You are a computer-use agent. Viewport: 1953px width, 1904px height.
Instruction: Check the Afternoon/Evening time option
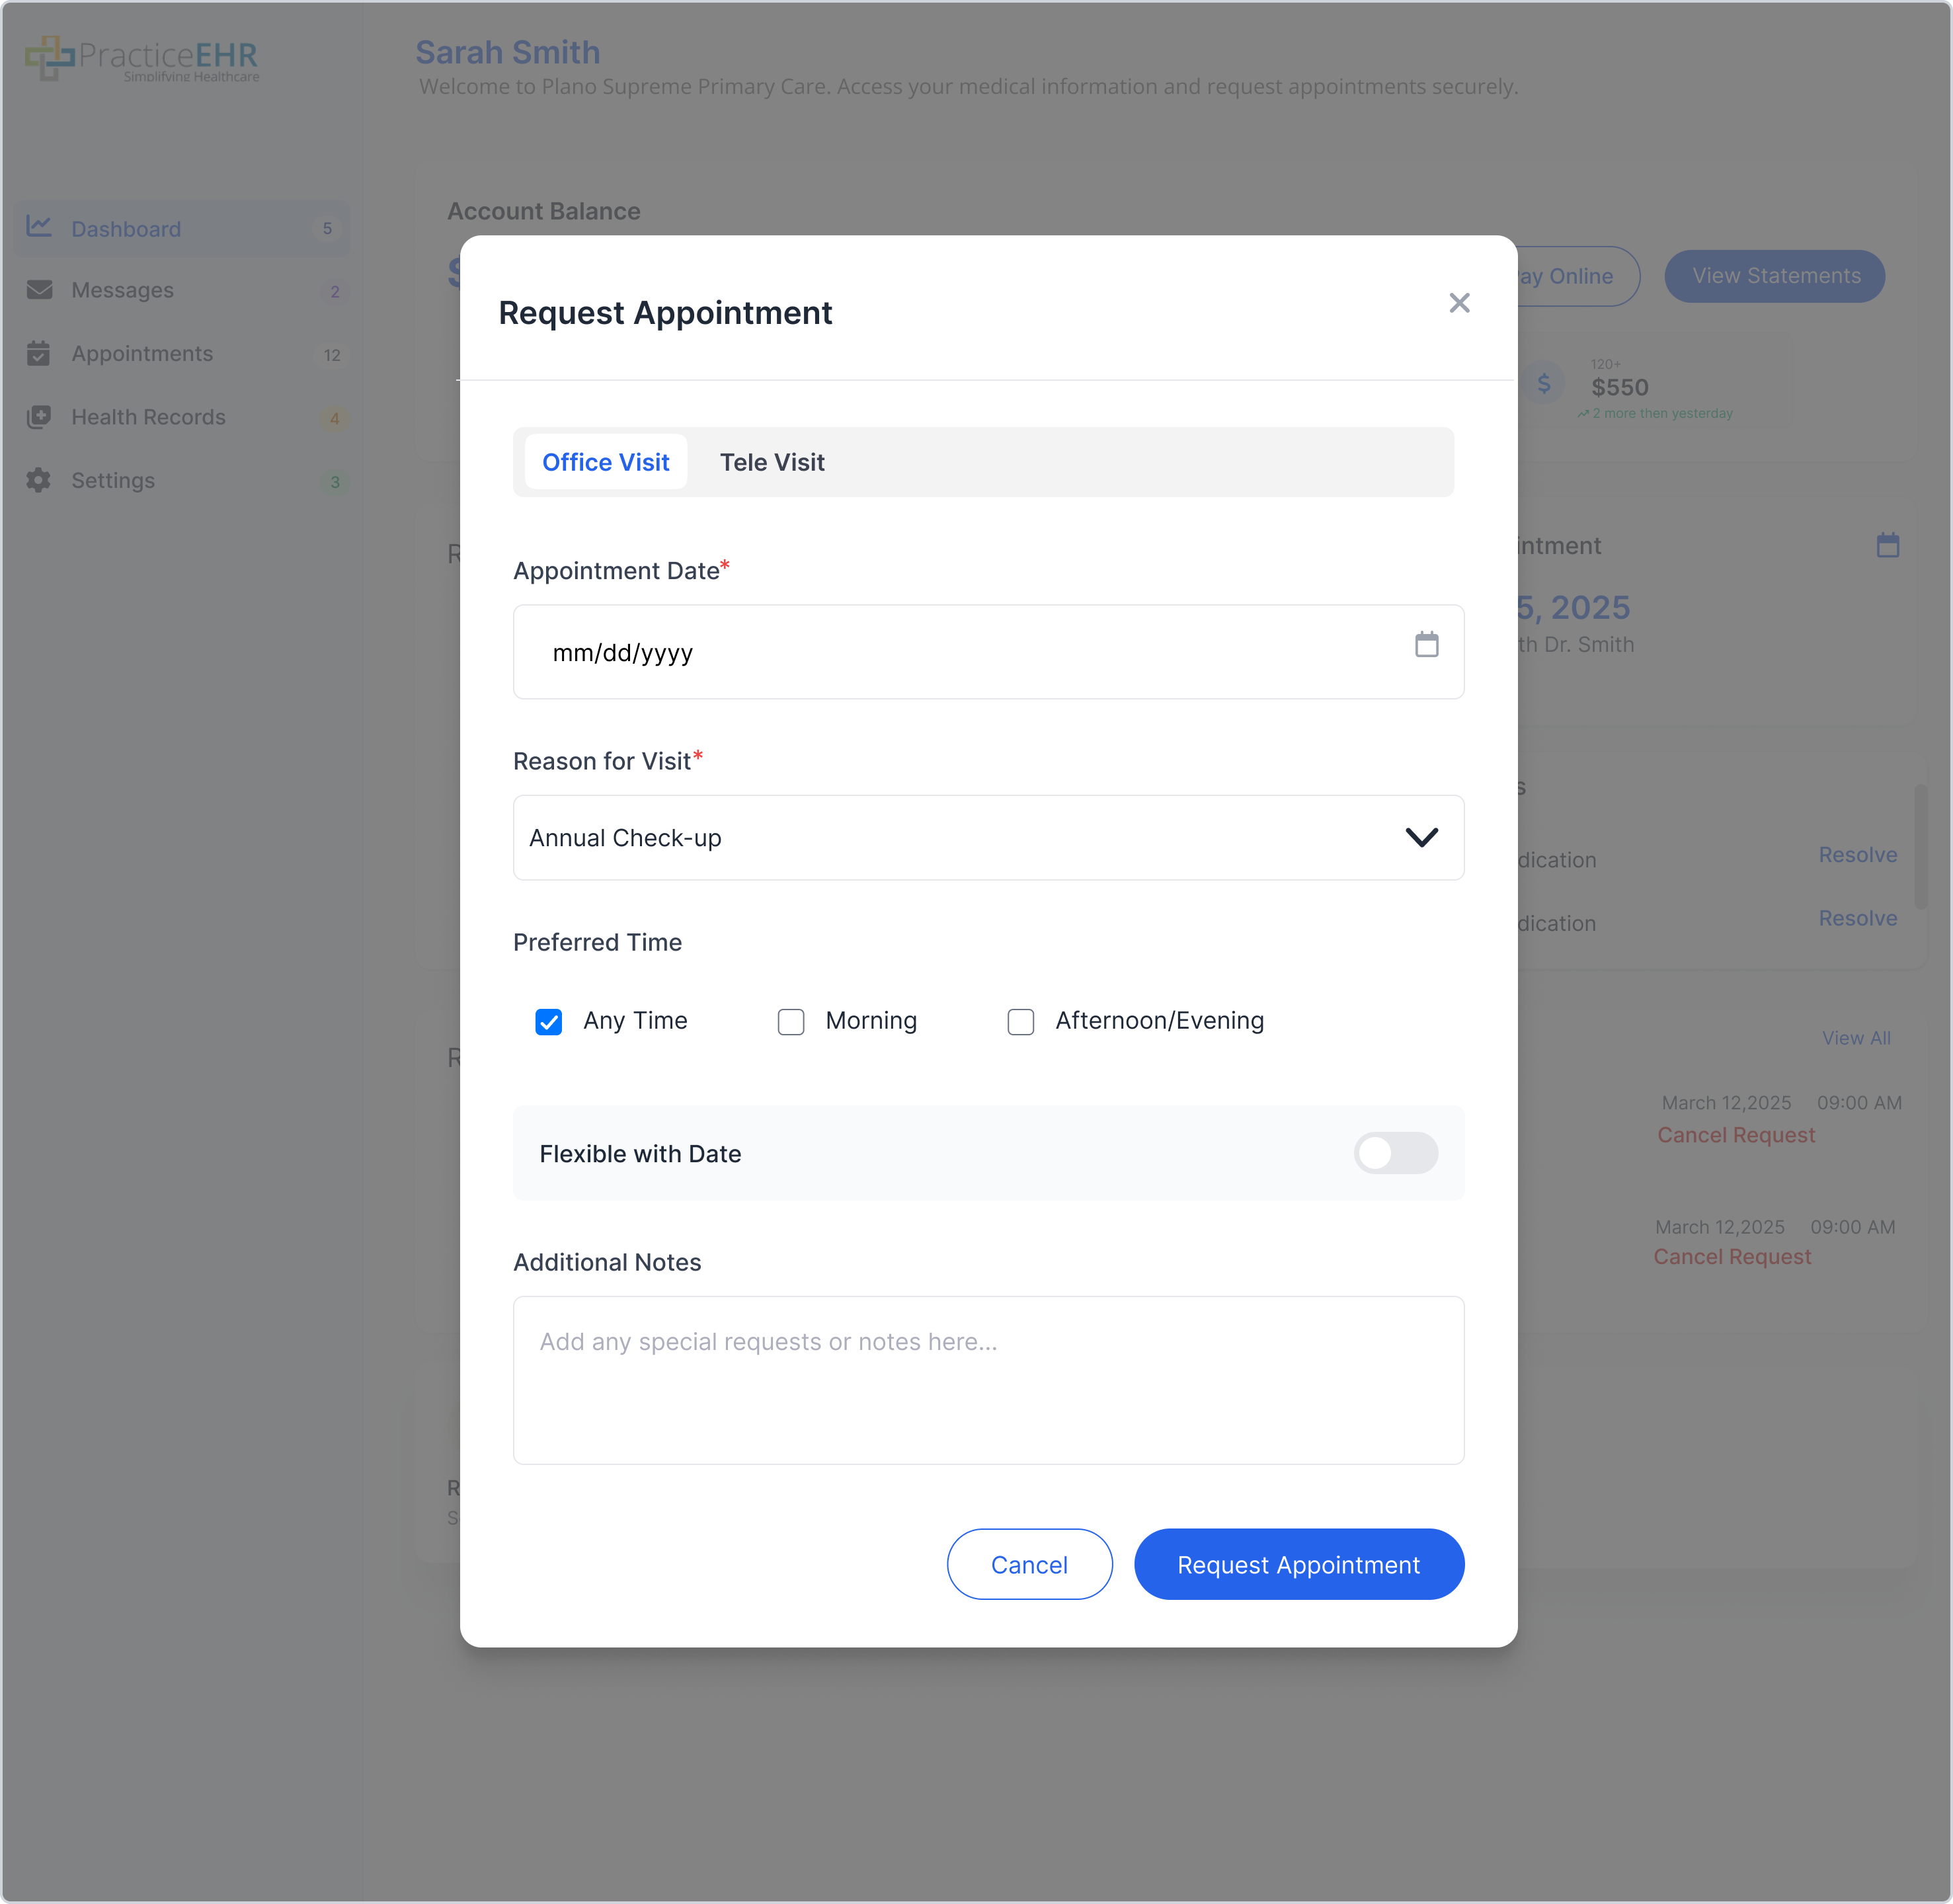click(x=1020, y=1021)
